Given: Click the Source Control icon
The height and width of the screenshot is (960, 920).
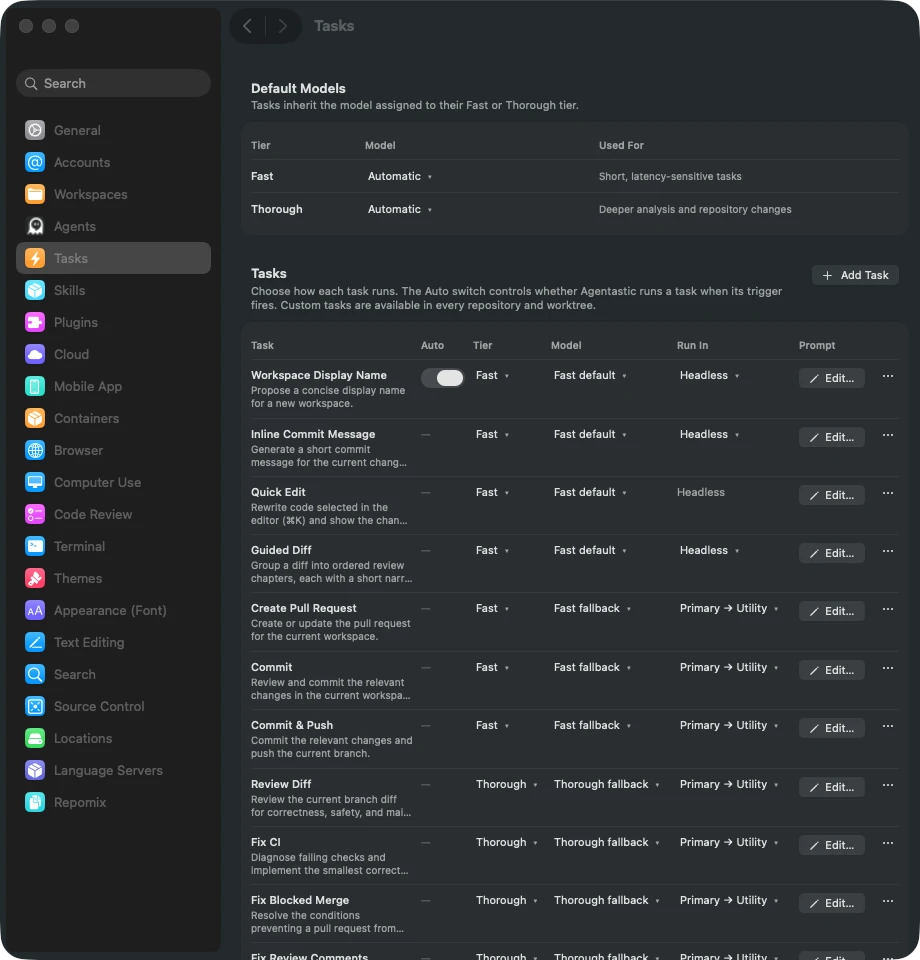Looking at the screenshot, I should click(35, 706).
